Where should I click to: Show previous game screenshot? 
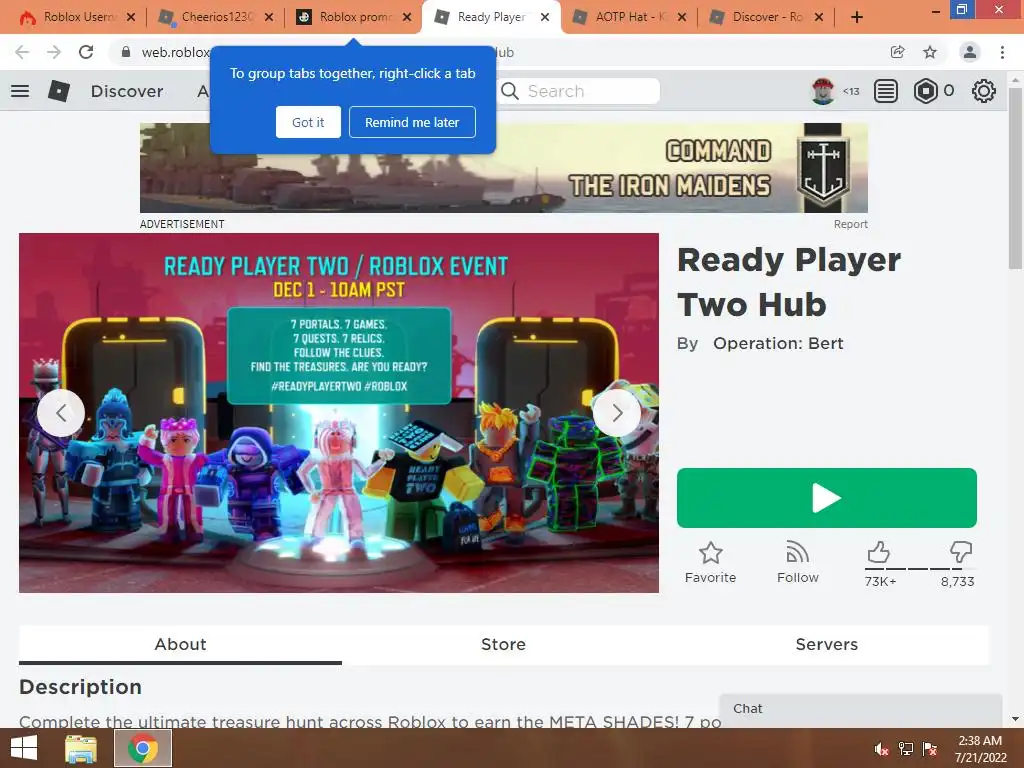(x=61, y=413)
